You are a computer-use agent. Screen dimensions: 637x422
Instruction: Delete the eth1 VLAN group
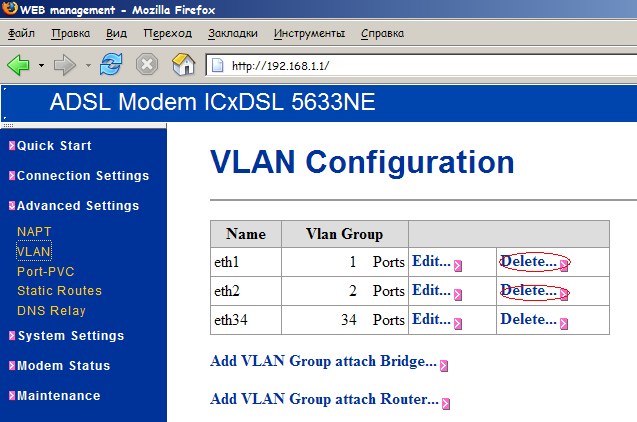point(529,261)
